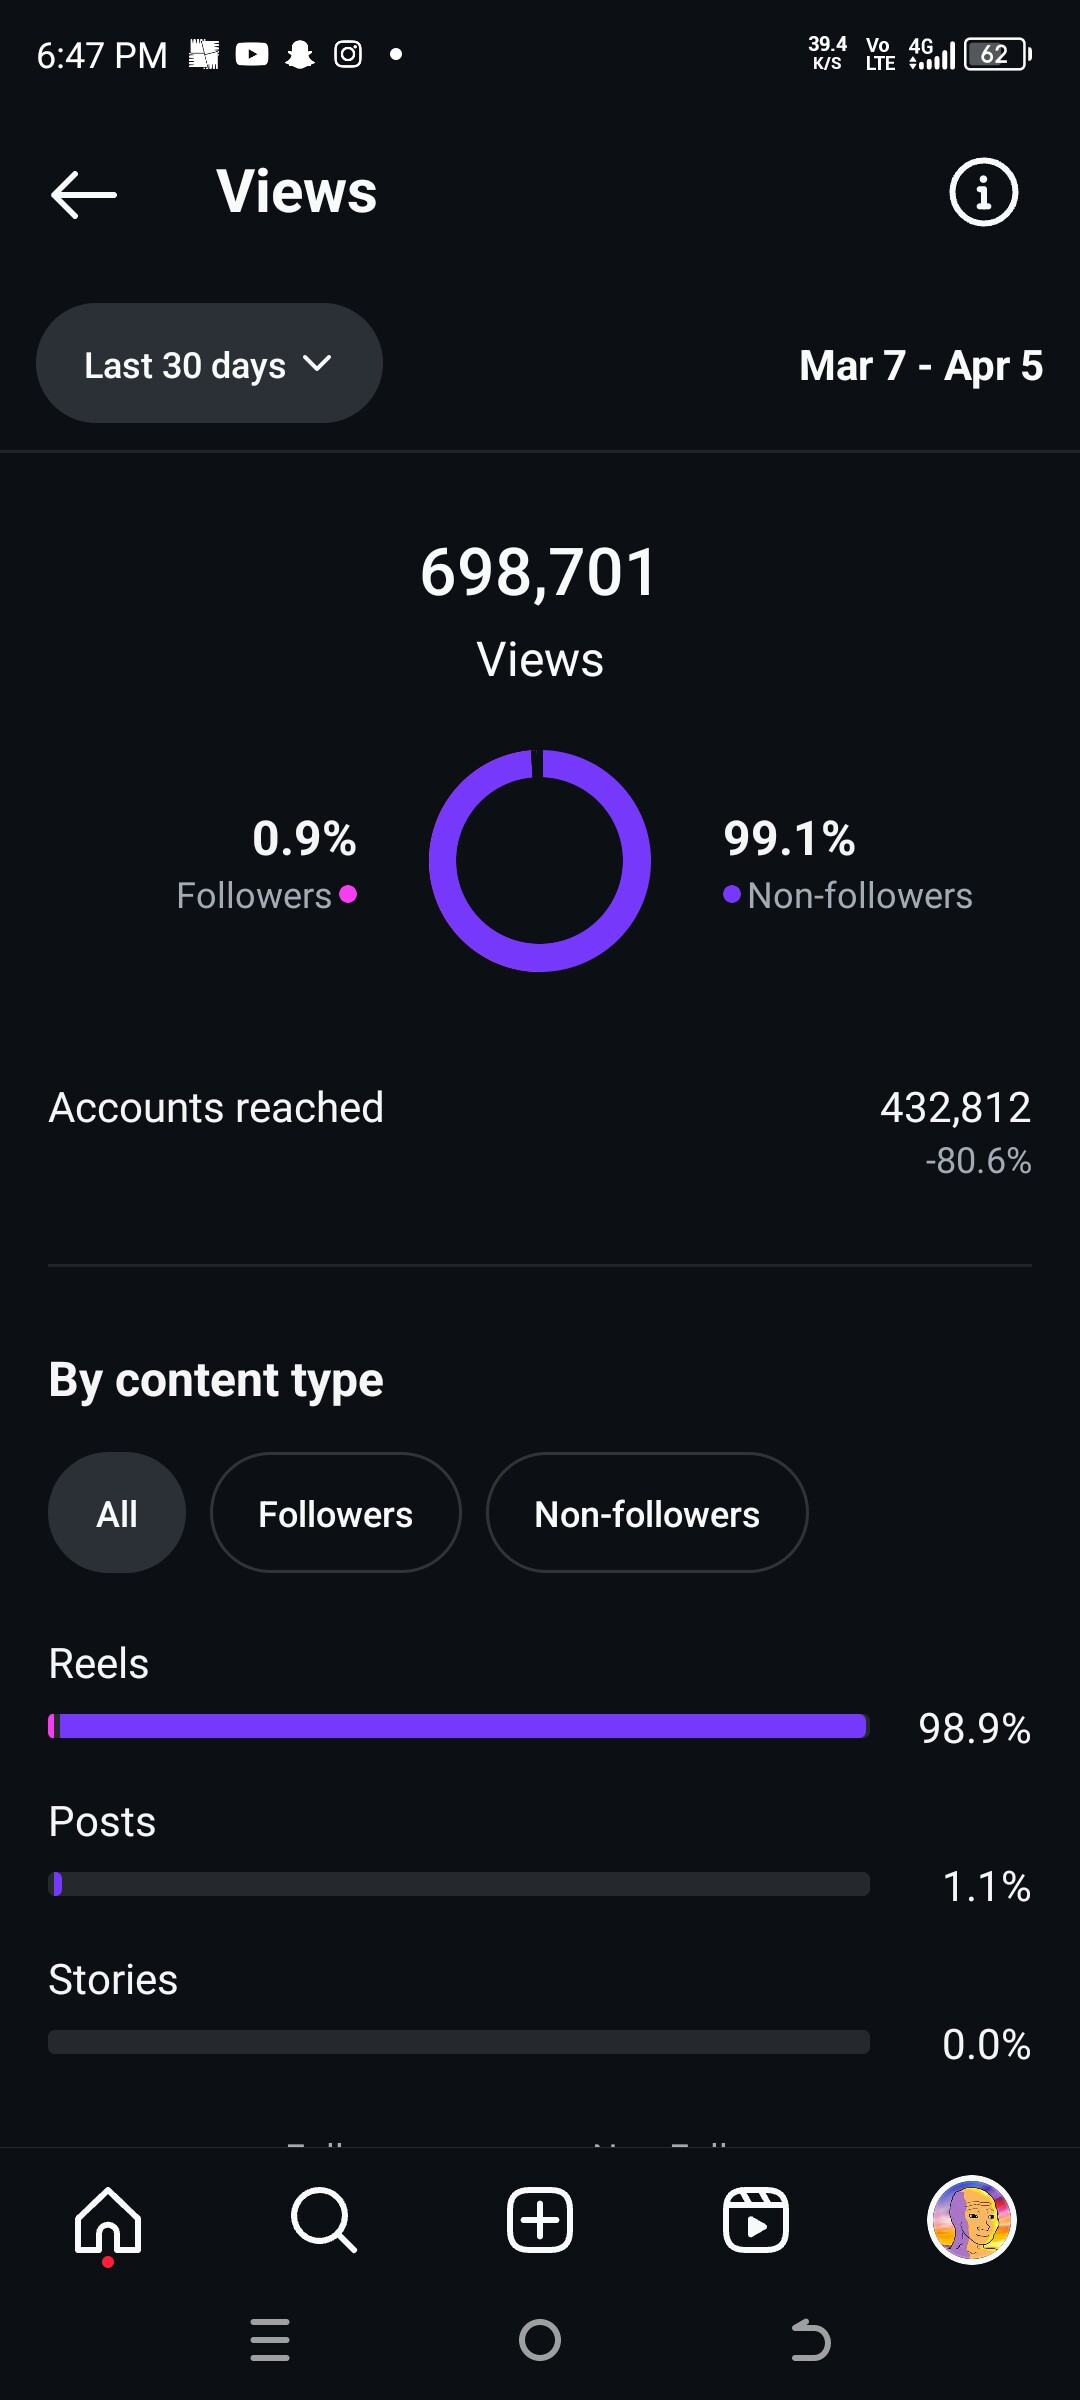Select the All filter chip
This screenshot has width=1080, height=2400.
click(117, 1513)
